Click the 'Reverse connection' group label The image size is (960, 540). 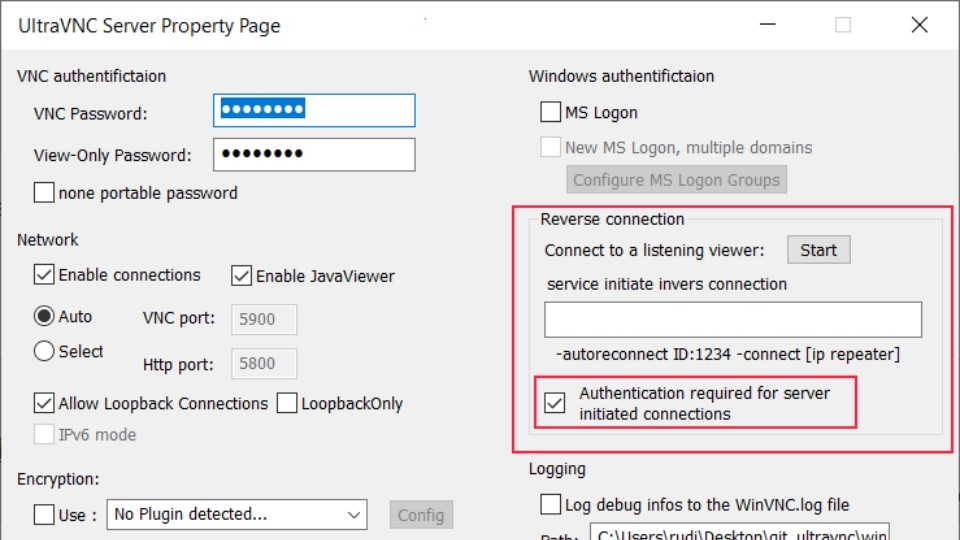tap(612, 219)
